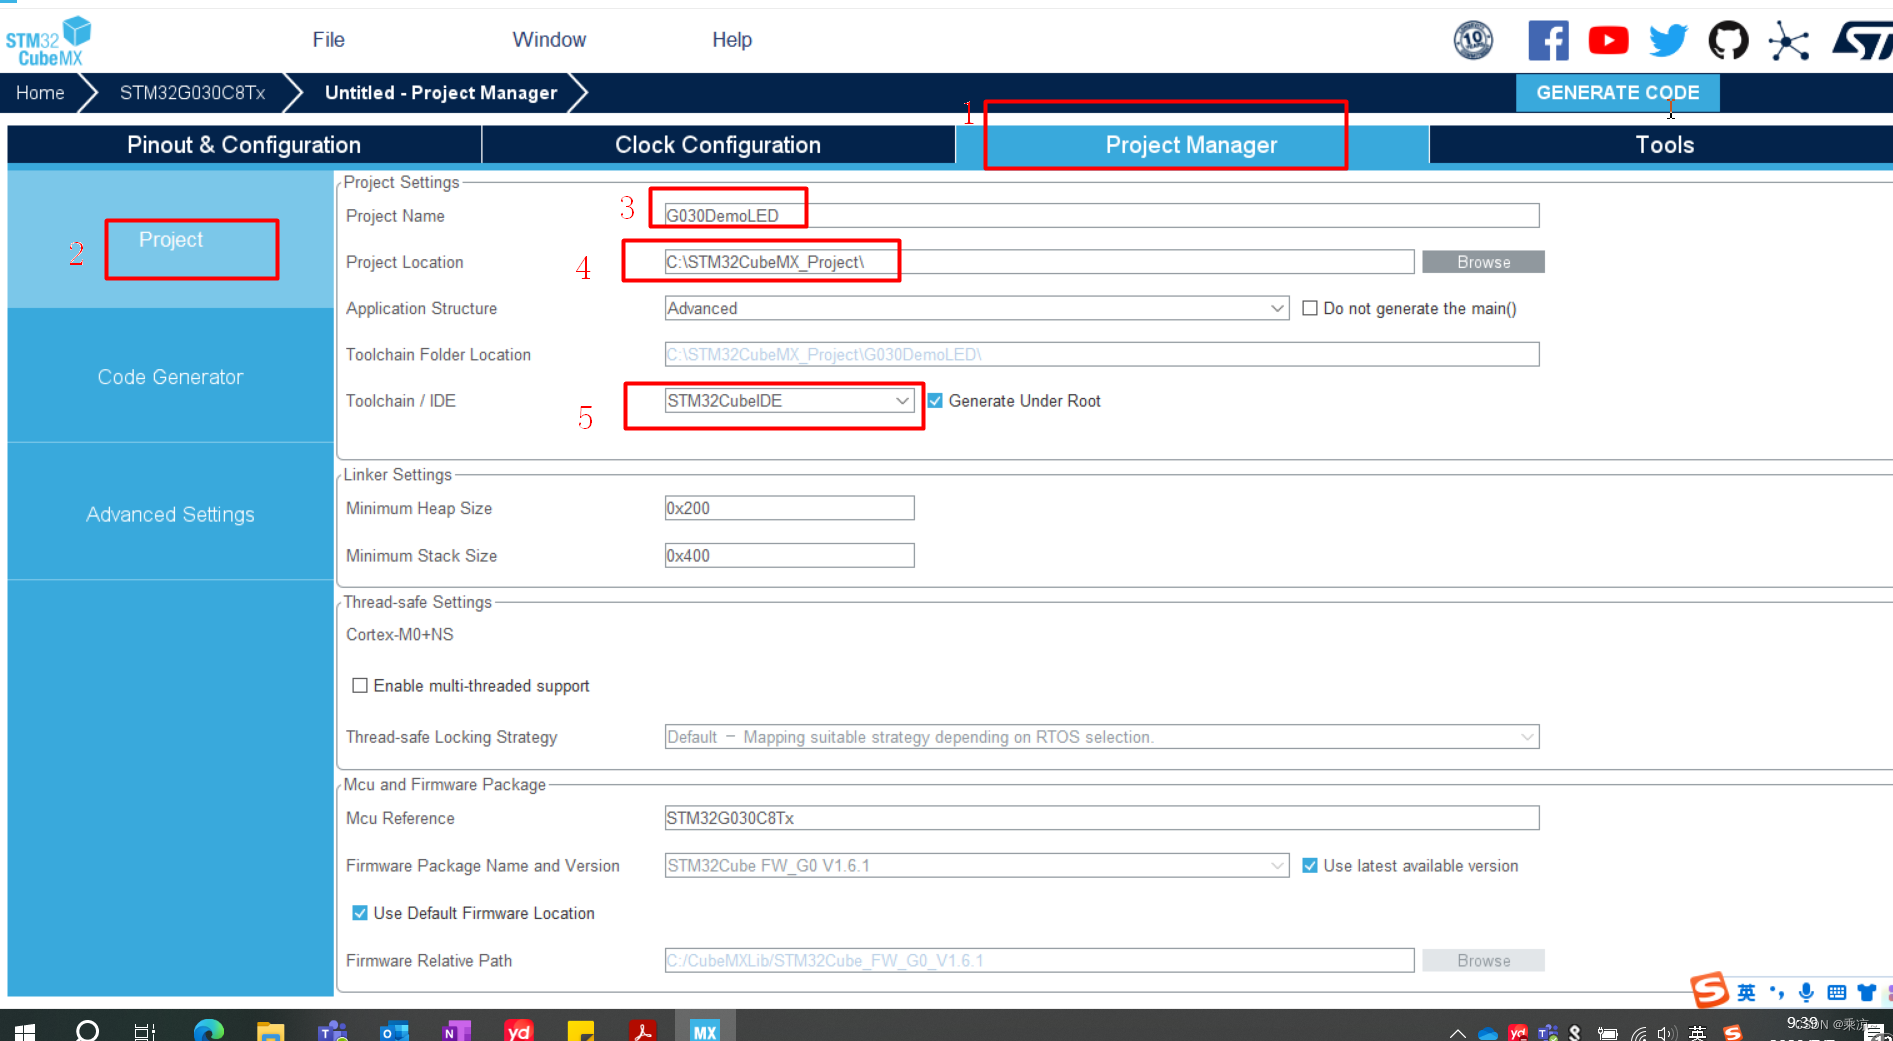Screen dimensions: 1893x1041
Task: Click the Minimum Heap Size field
Action: click(x=789, y=508)
